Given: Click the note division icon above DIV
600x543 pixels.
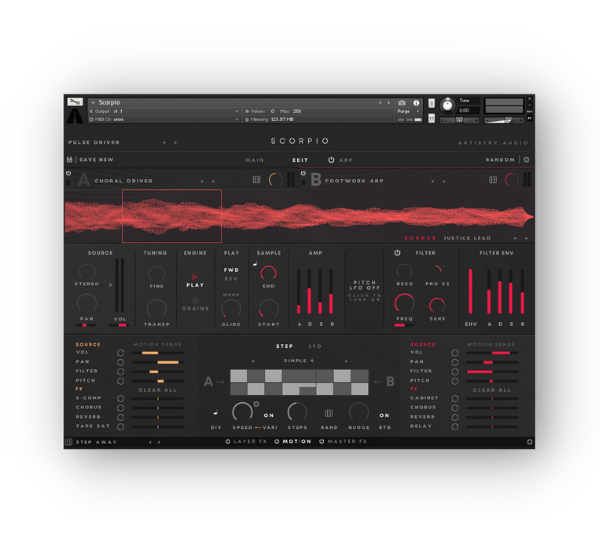Looking at the screenshot, I should click(x=217, y=410).
